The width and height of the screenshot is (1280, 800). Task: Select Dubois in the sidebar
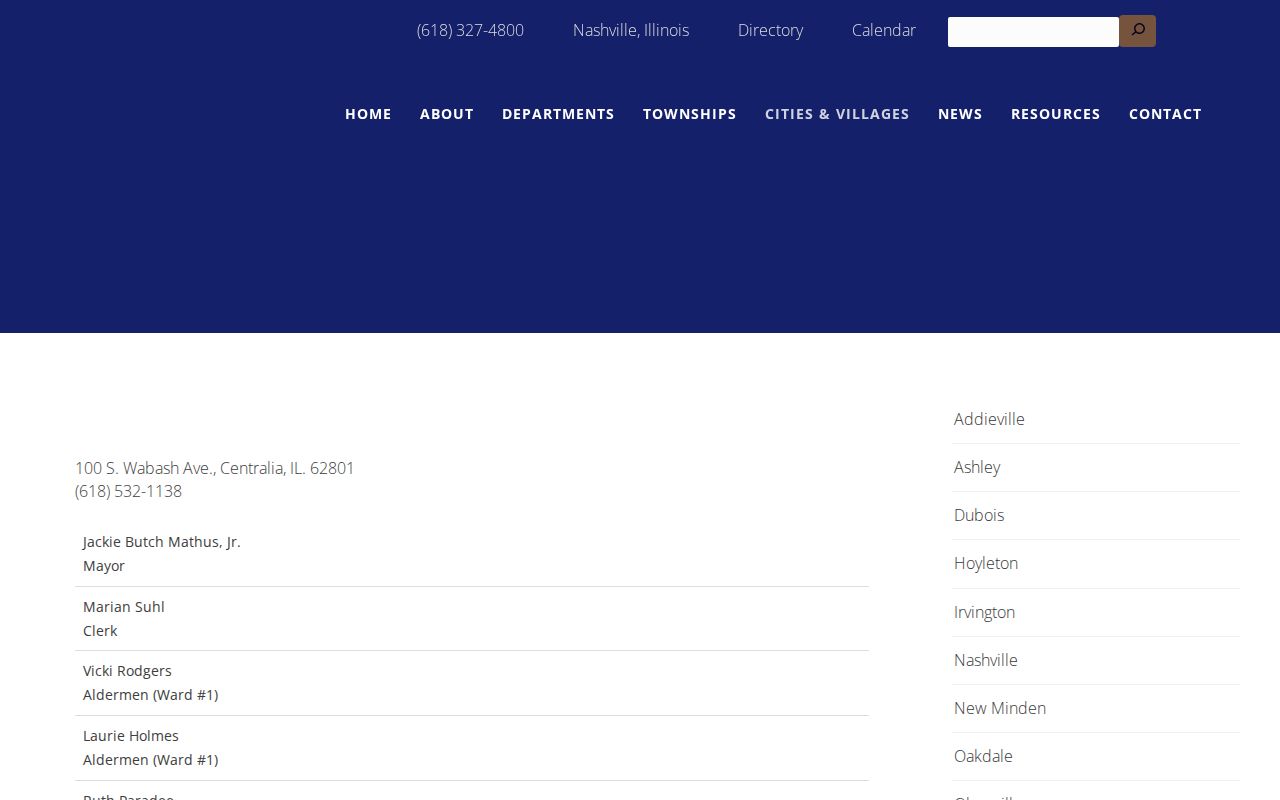point(979,515)
